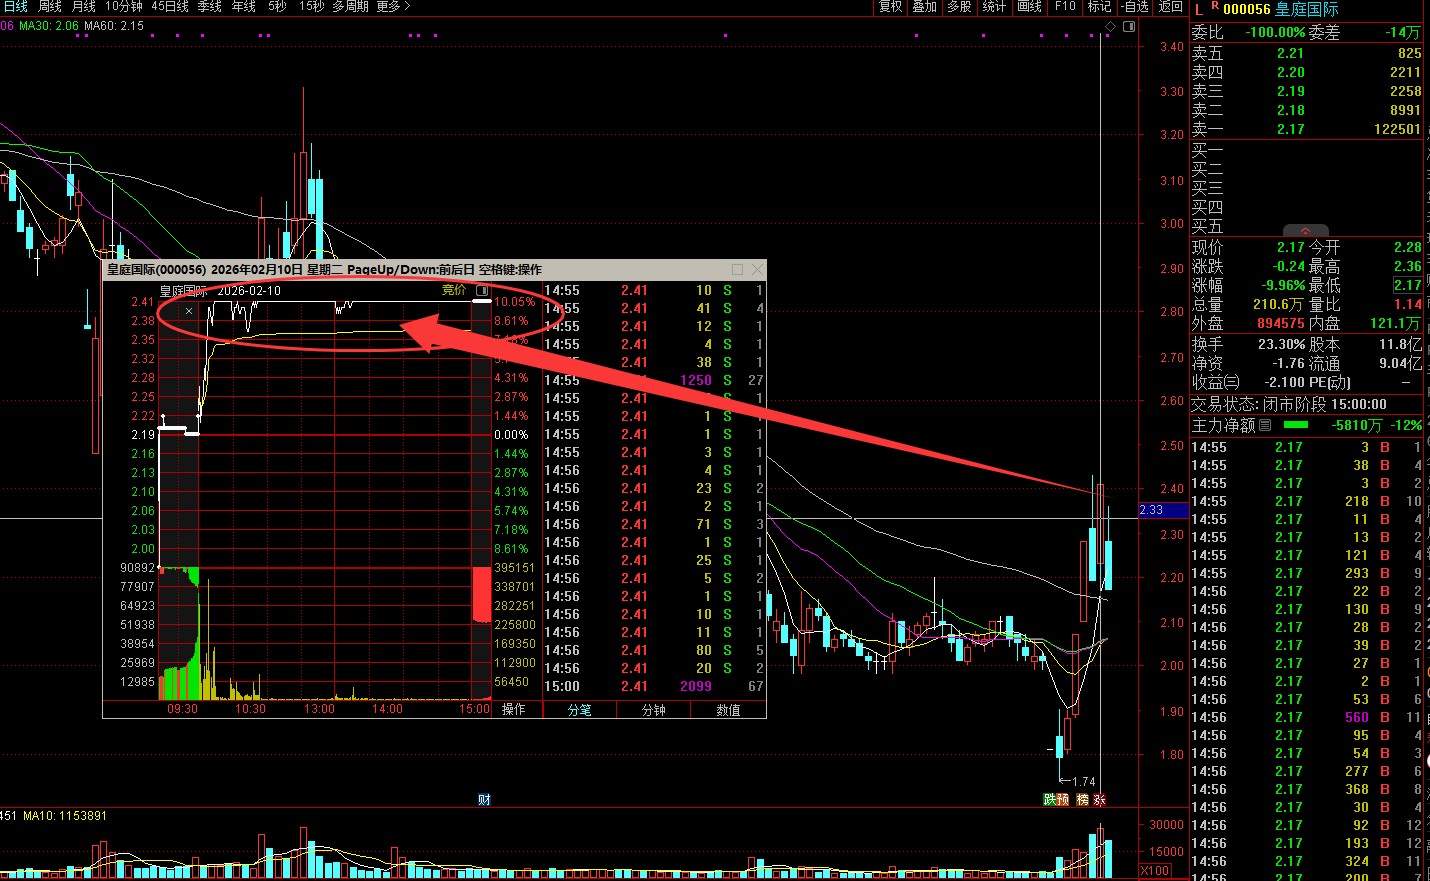The width and height of the screenshot is (1430, 881).
Task: Switch popup to the 分笔 tick tab
Action: [x=579, y=710]
